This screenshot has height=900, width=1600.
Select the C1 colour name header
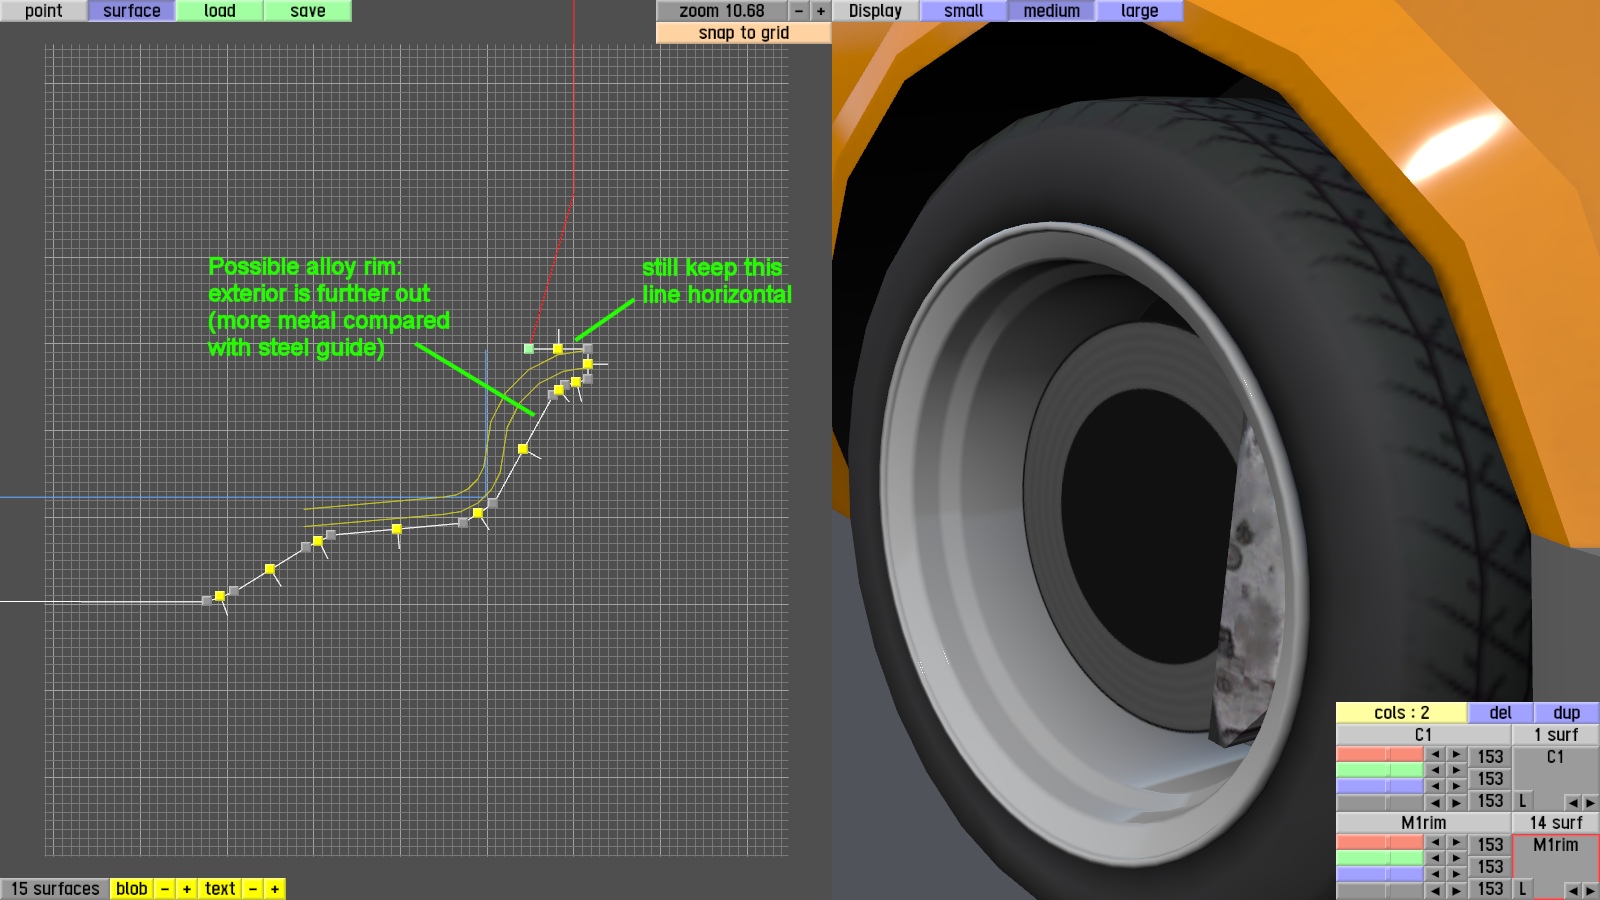tap(1423, 735)
